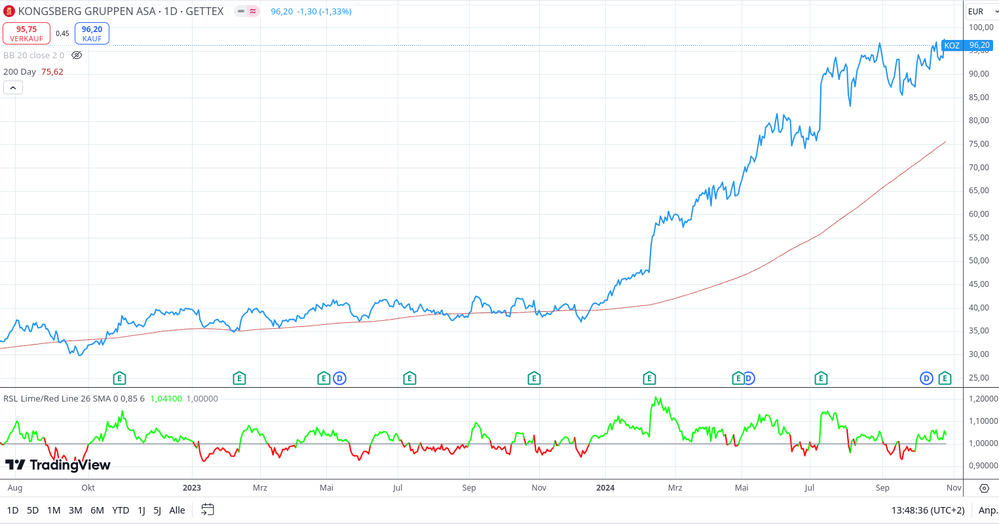The height and width of the screenshot is (524, 999).
Task: Click the dividend D marker near Mai 2023
Action: 340,378
